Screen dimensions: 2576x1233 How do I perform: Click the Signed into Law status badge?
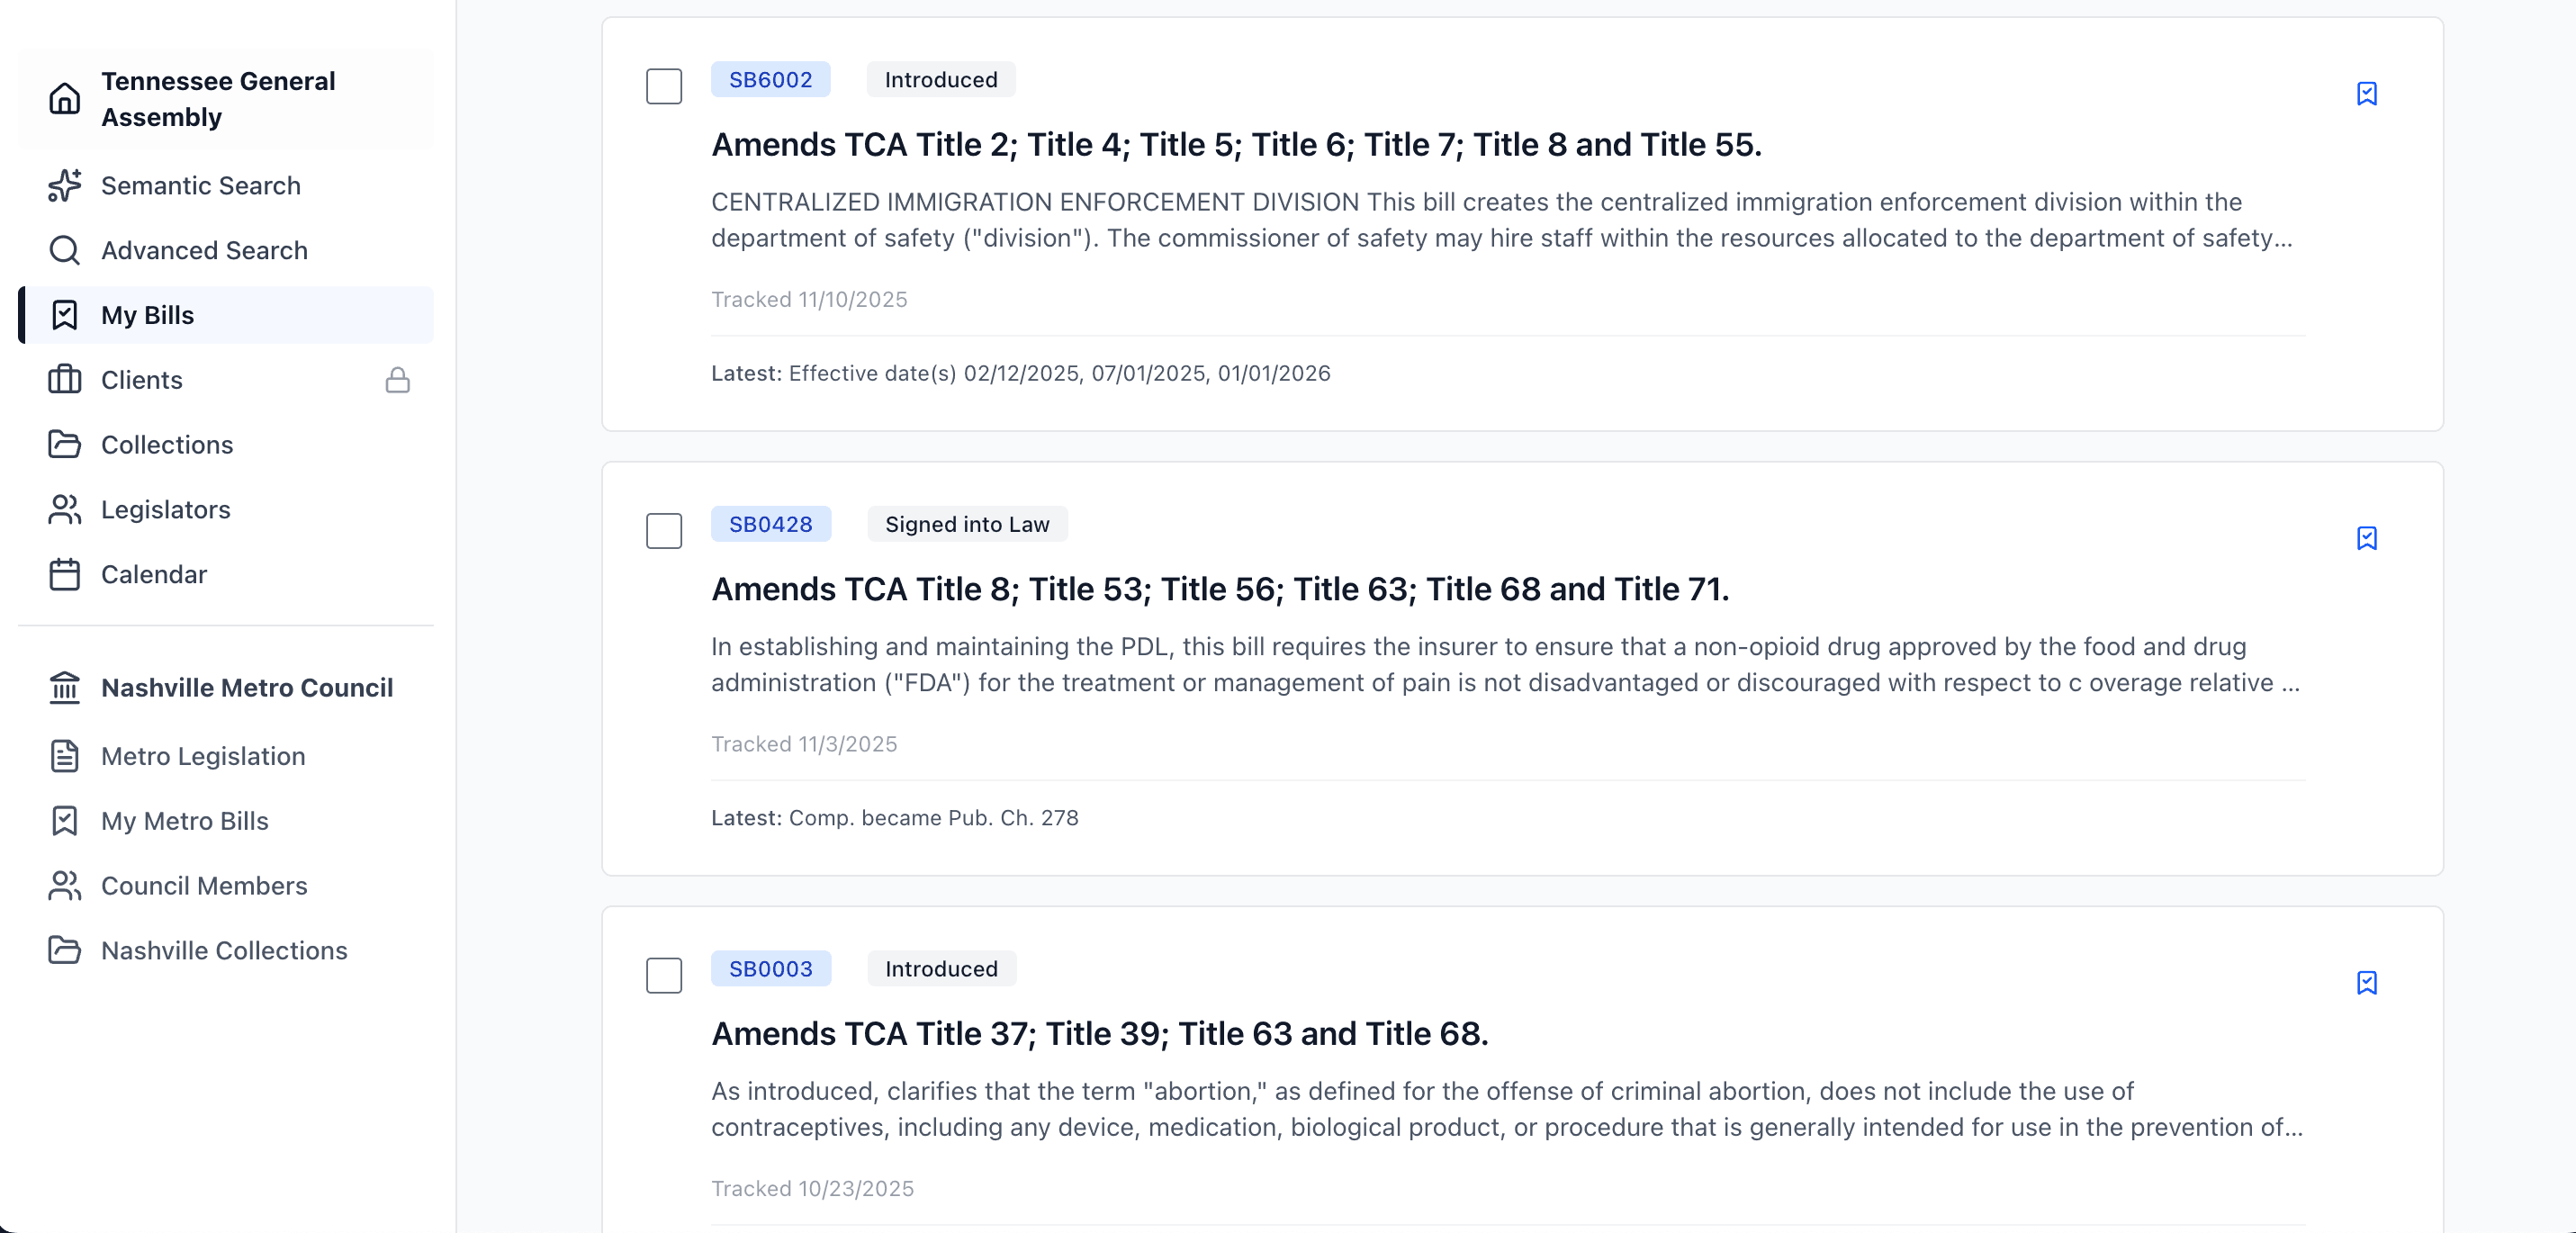(966, 524)
